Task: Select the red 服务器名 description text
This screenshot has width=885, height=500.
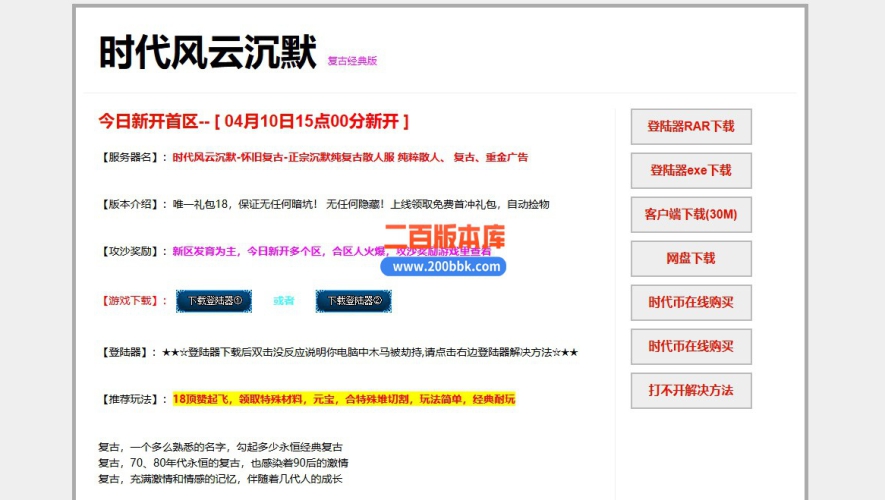Action: pyautogui.click(x=349, y=157)
